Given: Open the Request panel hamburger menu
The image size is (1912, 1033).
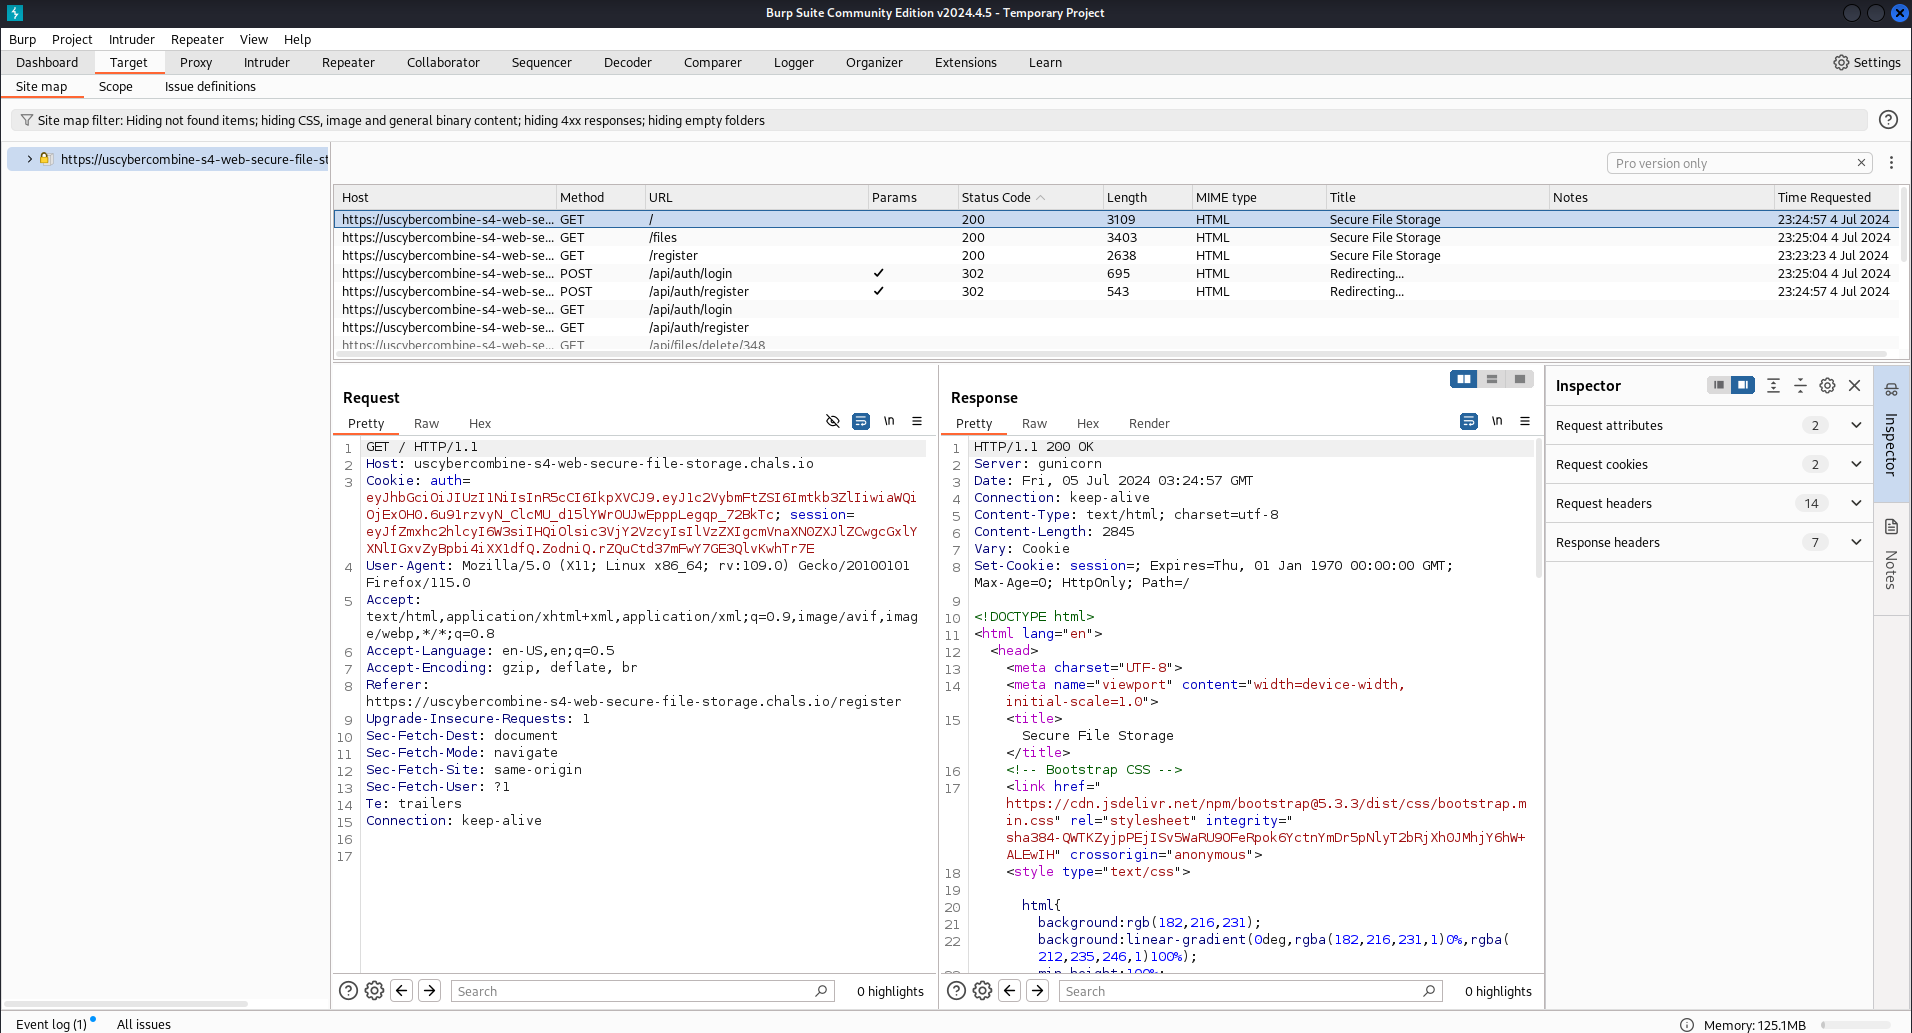Looking at the screenshot, I should pos(917,422).
